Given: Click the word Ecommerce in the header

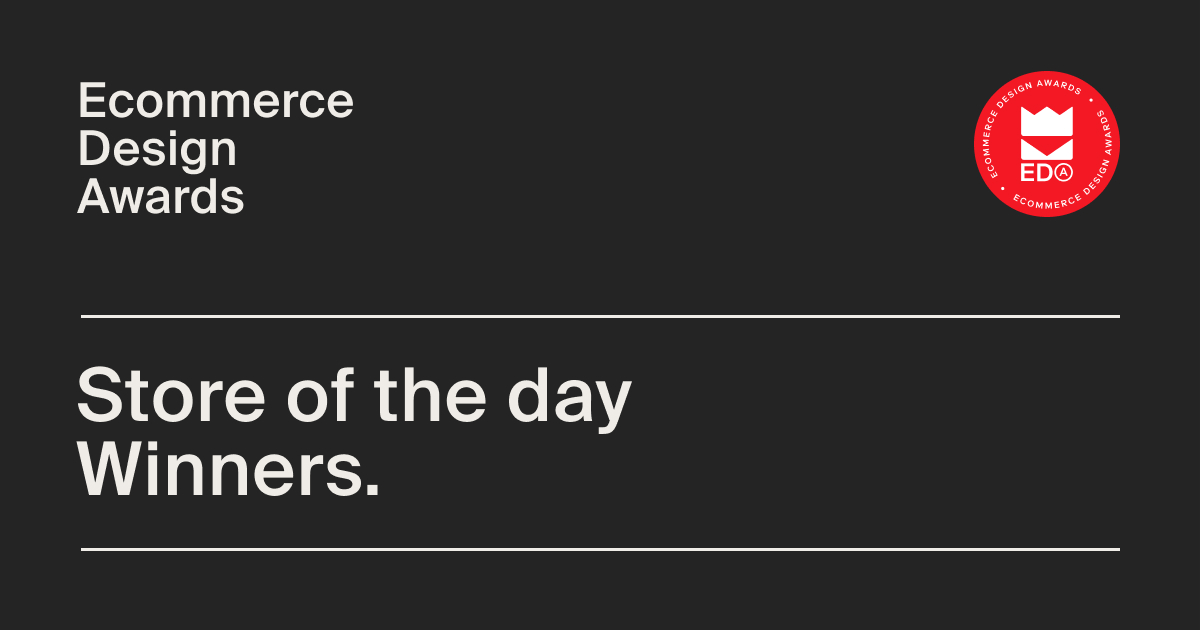Looking at the screenshot, I should point(215,101).
